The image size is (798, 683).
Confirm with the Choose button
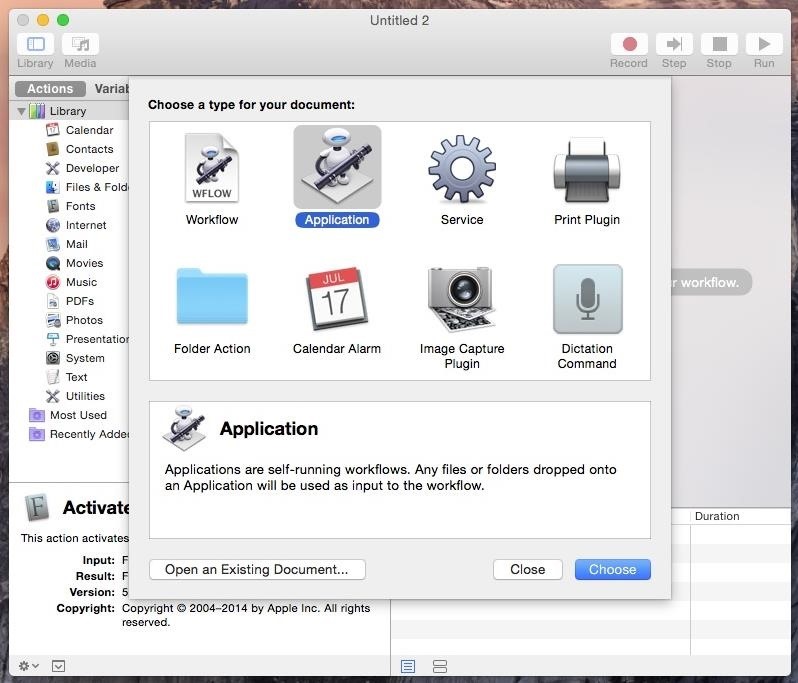pos(613,570)
